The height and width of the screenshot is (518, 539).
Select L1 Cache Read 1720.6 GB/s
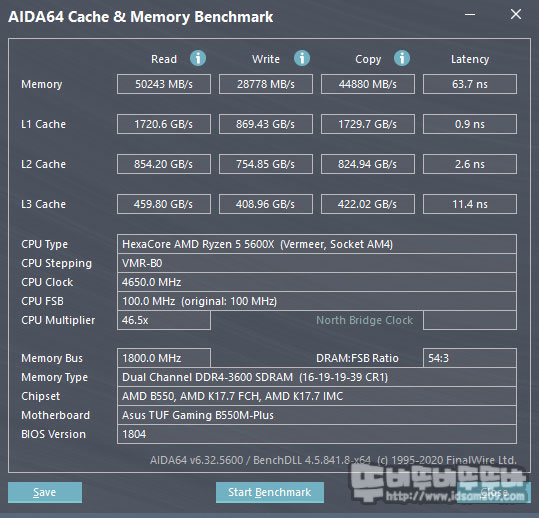[x=164, y=124]
